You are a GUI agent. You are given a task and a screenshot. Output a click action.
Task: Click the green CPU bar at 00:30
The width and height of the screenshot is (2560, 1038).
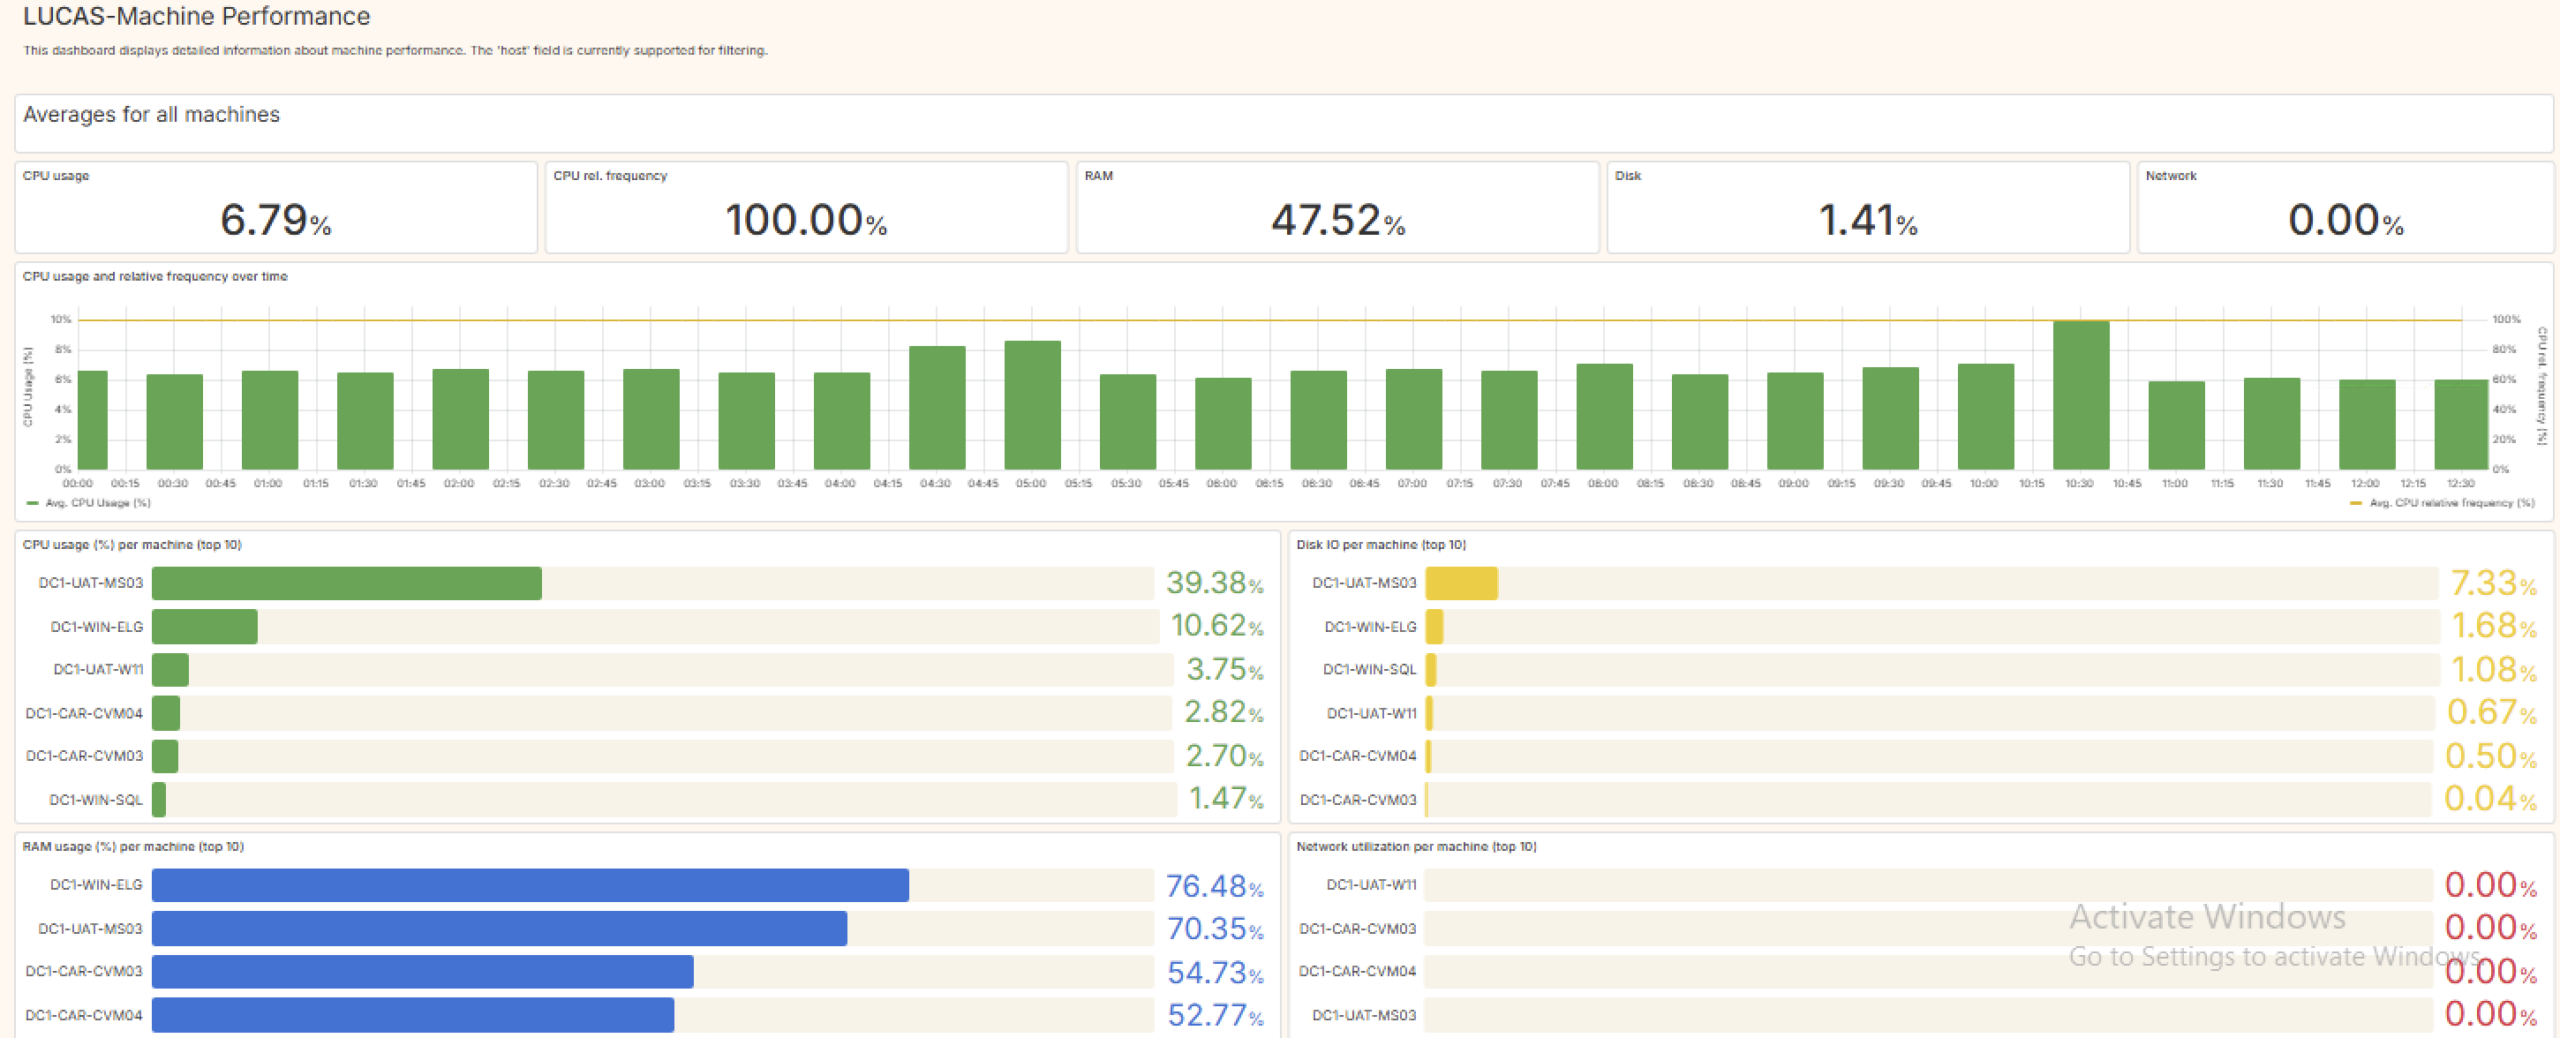[x=174, y=422]
